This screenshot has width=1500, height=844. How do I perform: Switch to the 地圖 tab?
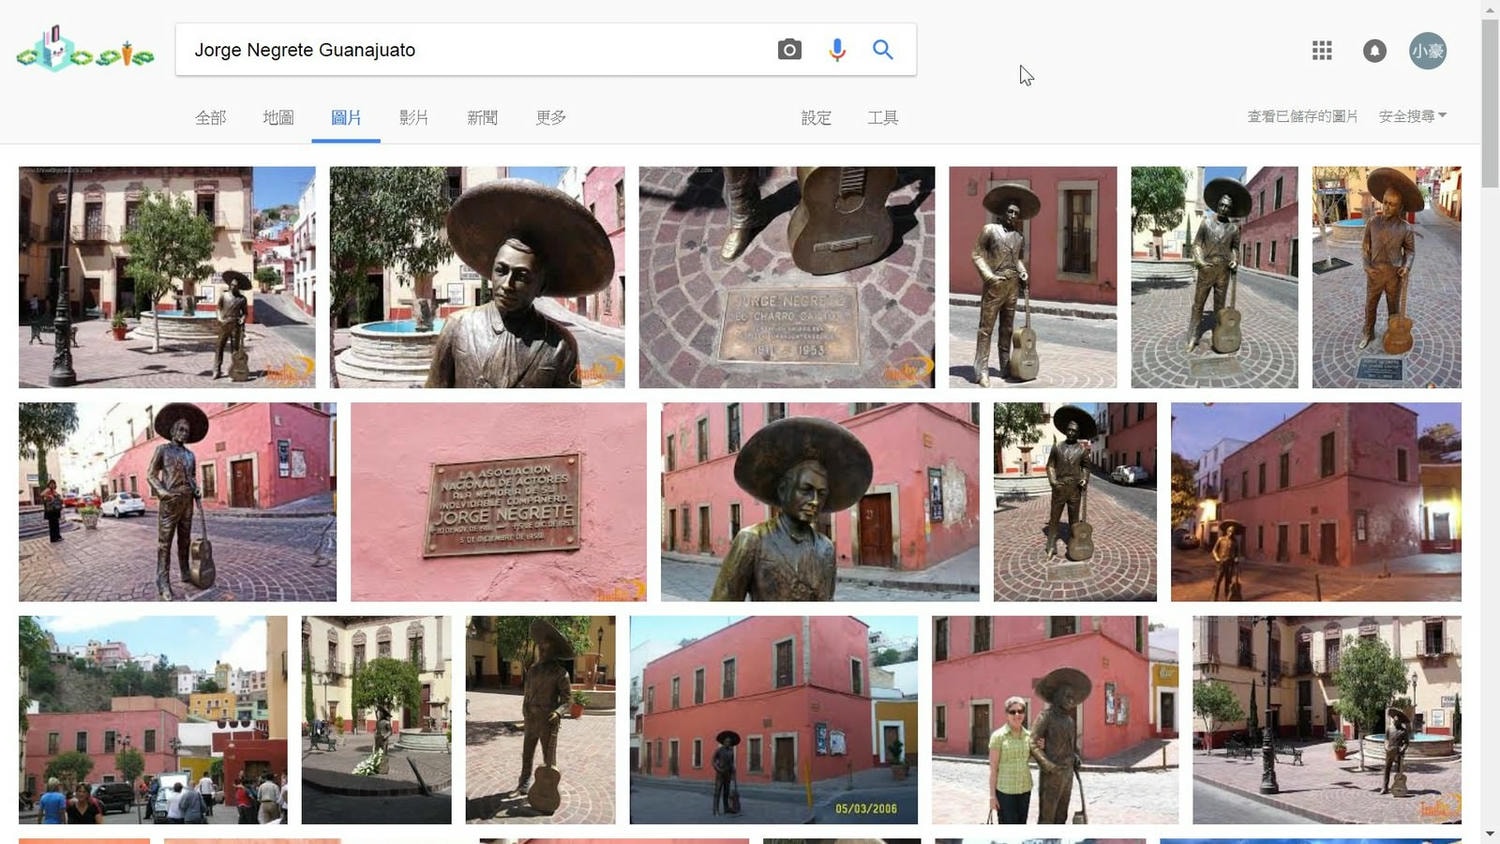click(278, 118)
